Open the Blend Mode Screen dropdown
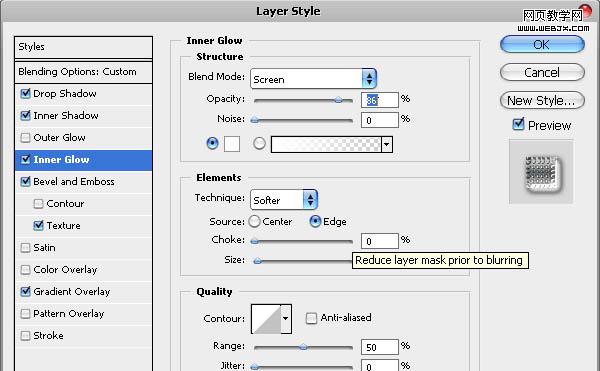 click(313, 79)
